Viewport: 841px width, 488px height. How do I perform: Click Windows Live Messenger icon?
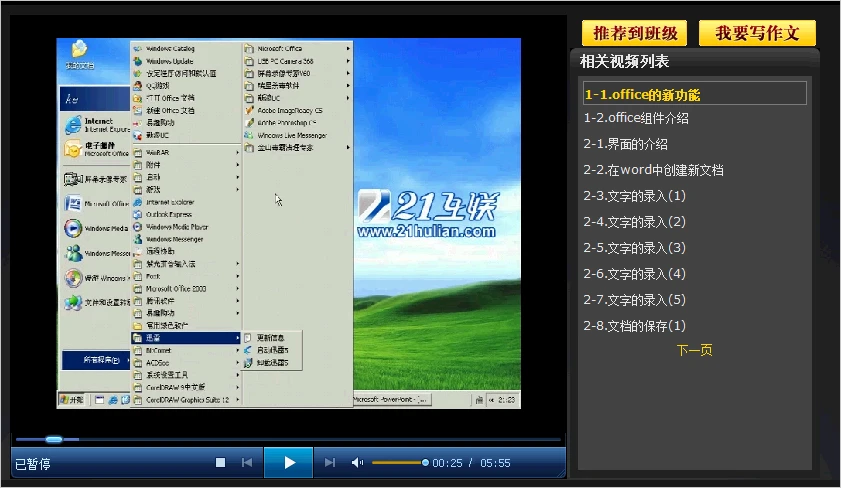249,135
